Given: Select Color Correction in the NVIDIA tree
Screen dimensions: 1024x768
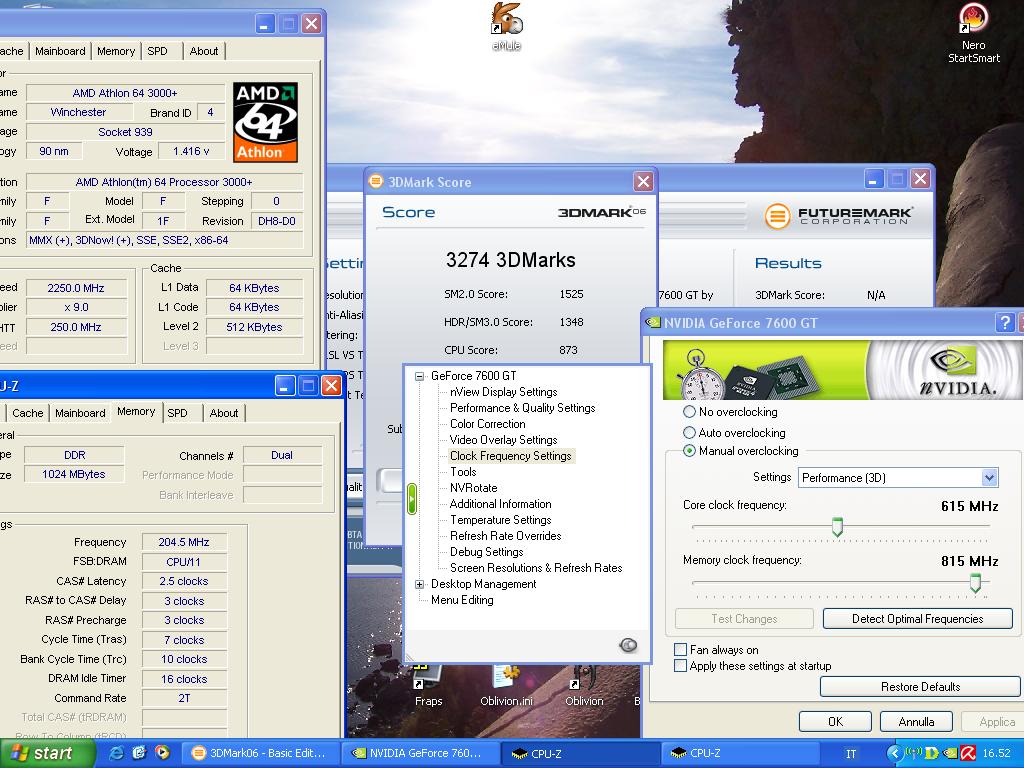Looking at the screenshot, I should point(487,424).
